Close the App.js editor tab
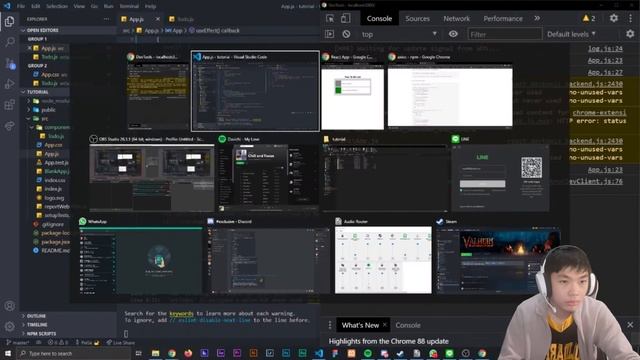Screen dimensions: 640x360 158,19
